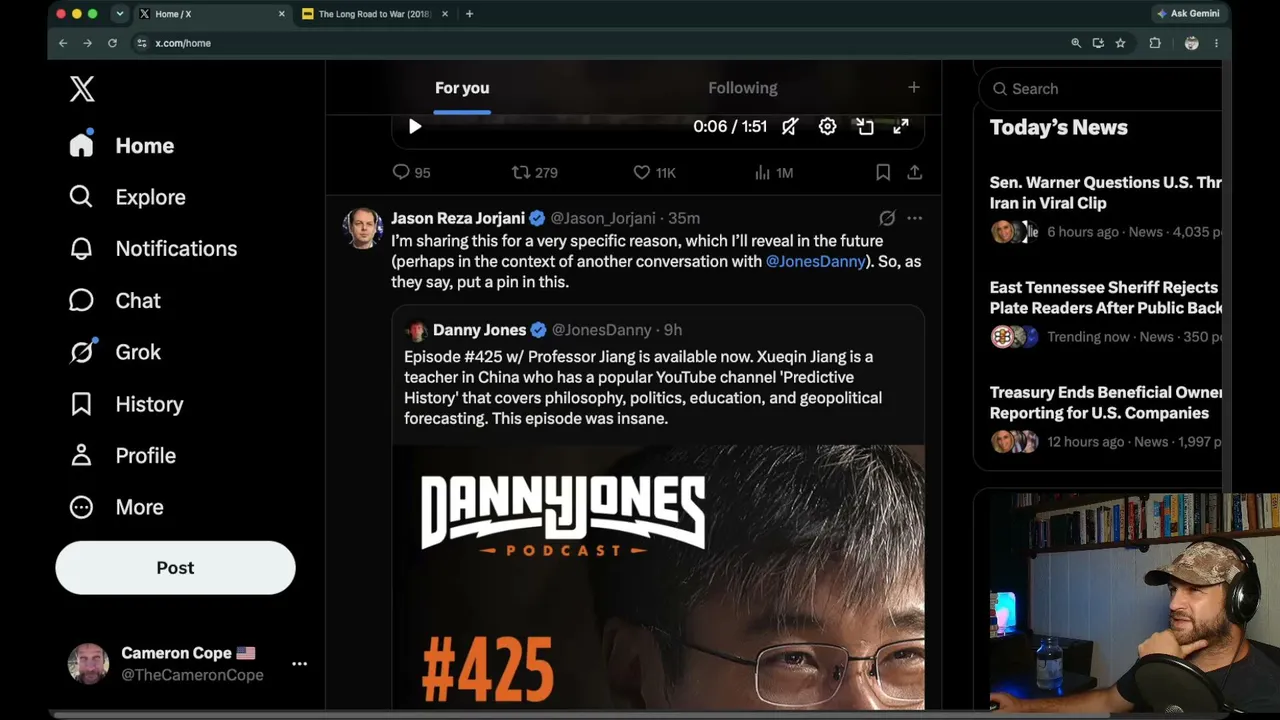Go back in the browser
The width and height of the screenshot is (1280, 720).
tap(63, 43)
